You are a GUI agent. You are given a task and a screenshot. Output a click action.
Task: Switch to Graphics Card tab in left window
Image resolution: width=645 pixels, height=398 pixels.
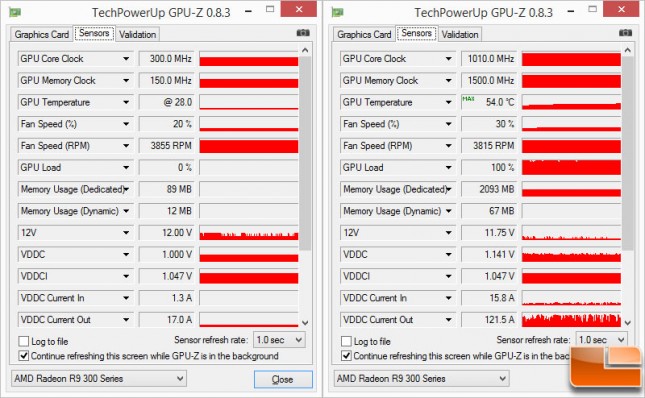tap(42, 35)
